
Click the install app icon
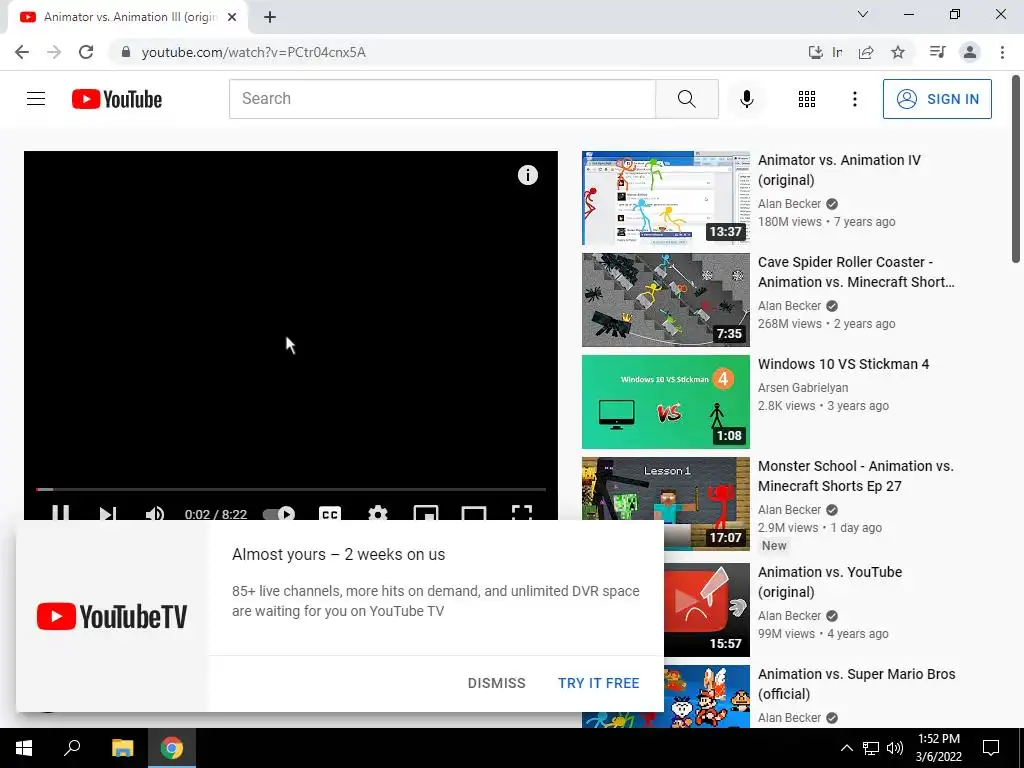pyautogui.click(x=814, y=52)
